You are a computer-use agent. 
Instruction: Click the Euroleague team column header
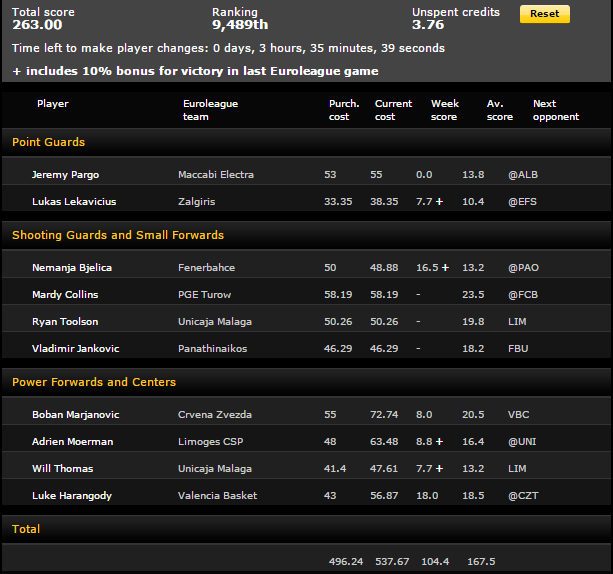(x=210, y=110)
